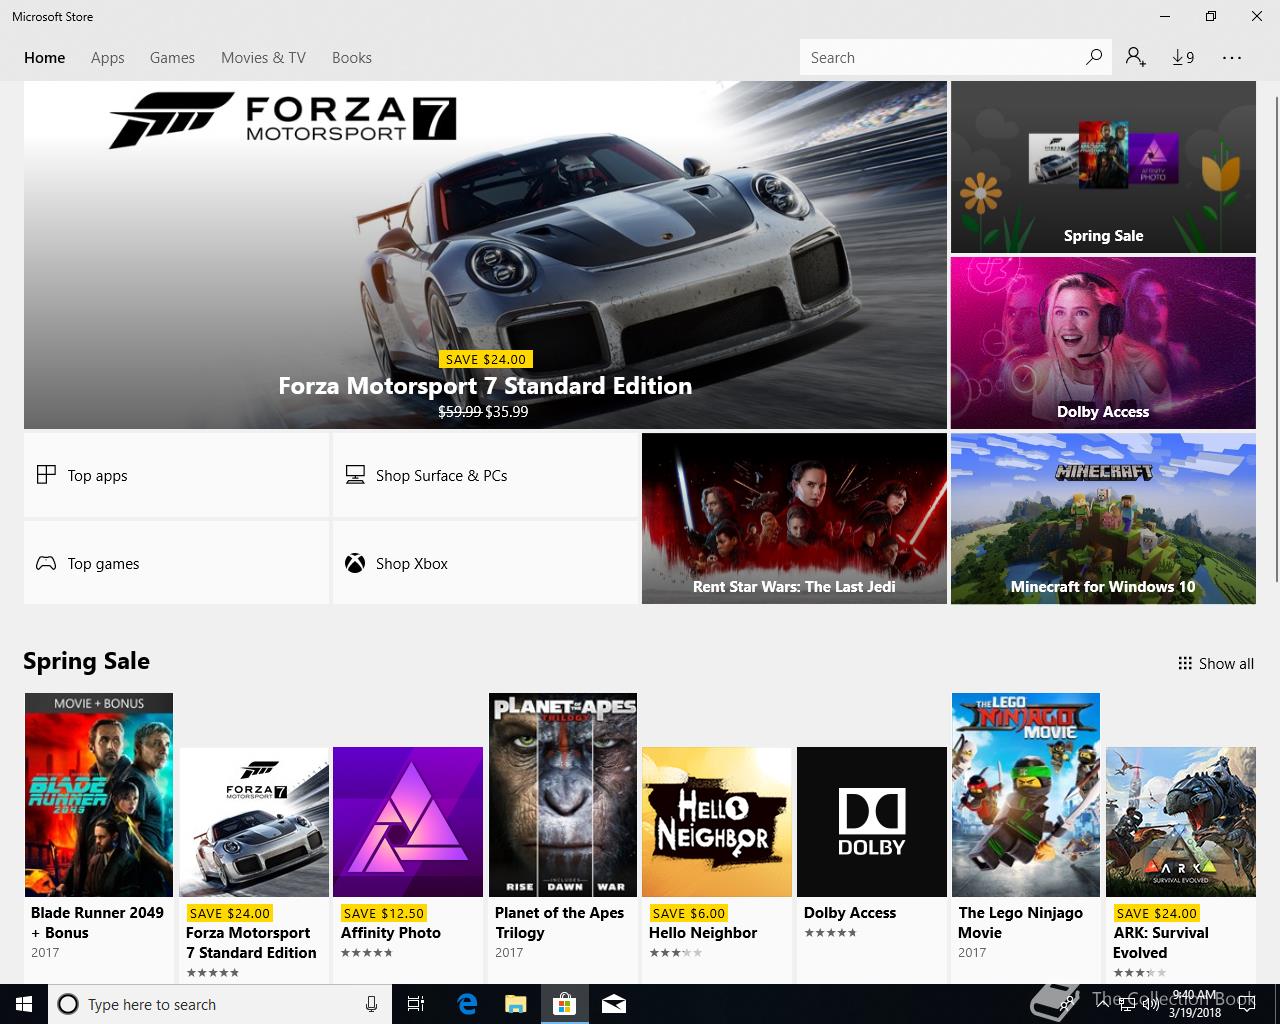Click the Top apps grid icon
Viewport: 1280px width, 1024px height.
[46, 474]
